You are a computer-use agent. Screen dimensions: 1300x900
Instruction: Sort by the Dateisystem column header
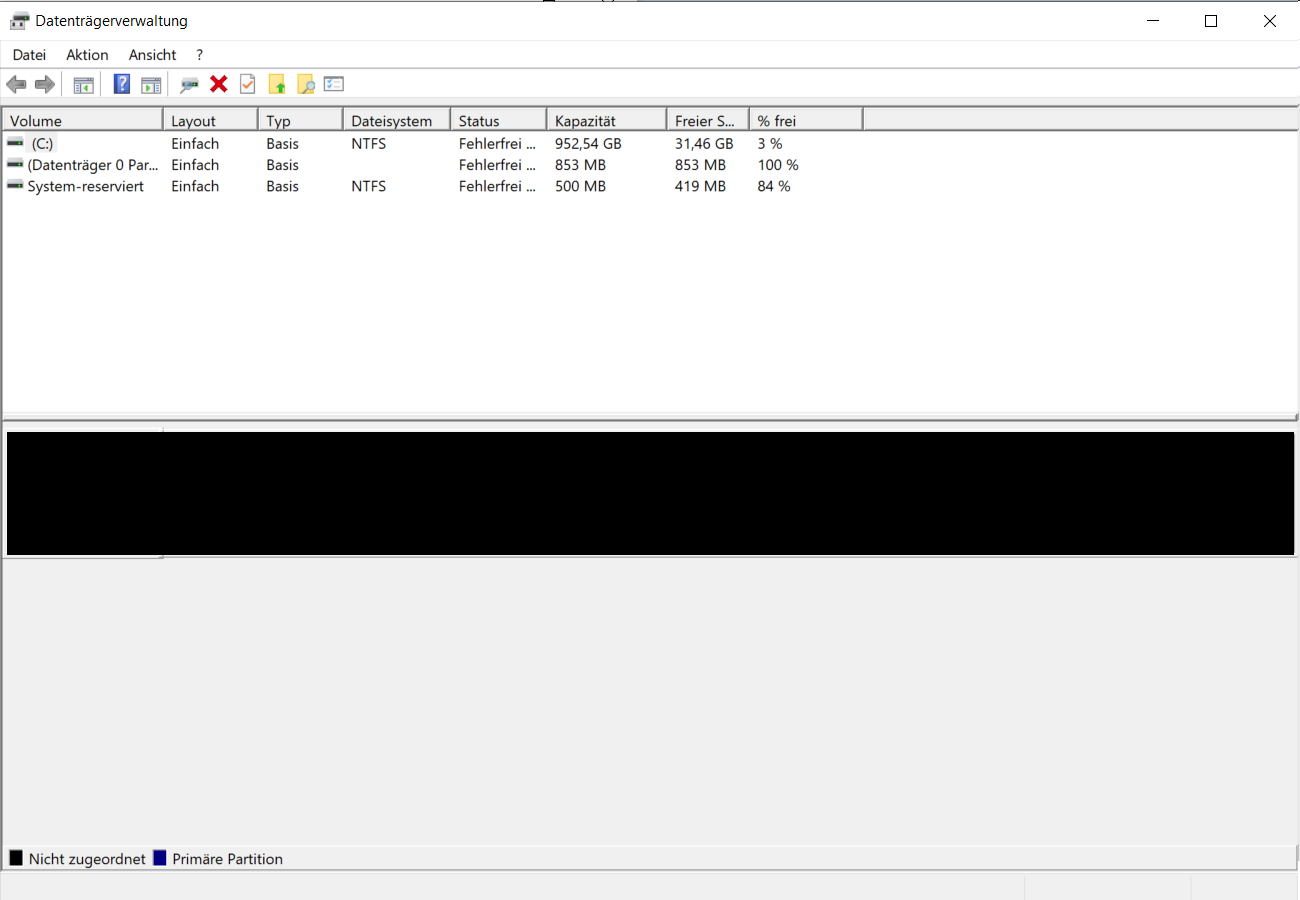[x=396, y=120]
